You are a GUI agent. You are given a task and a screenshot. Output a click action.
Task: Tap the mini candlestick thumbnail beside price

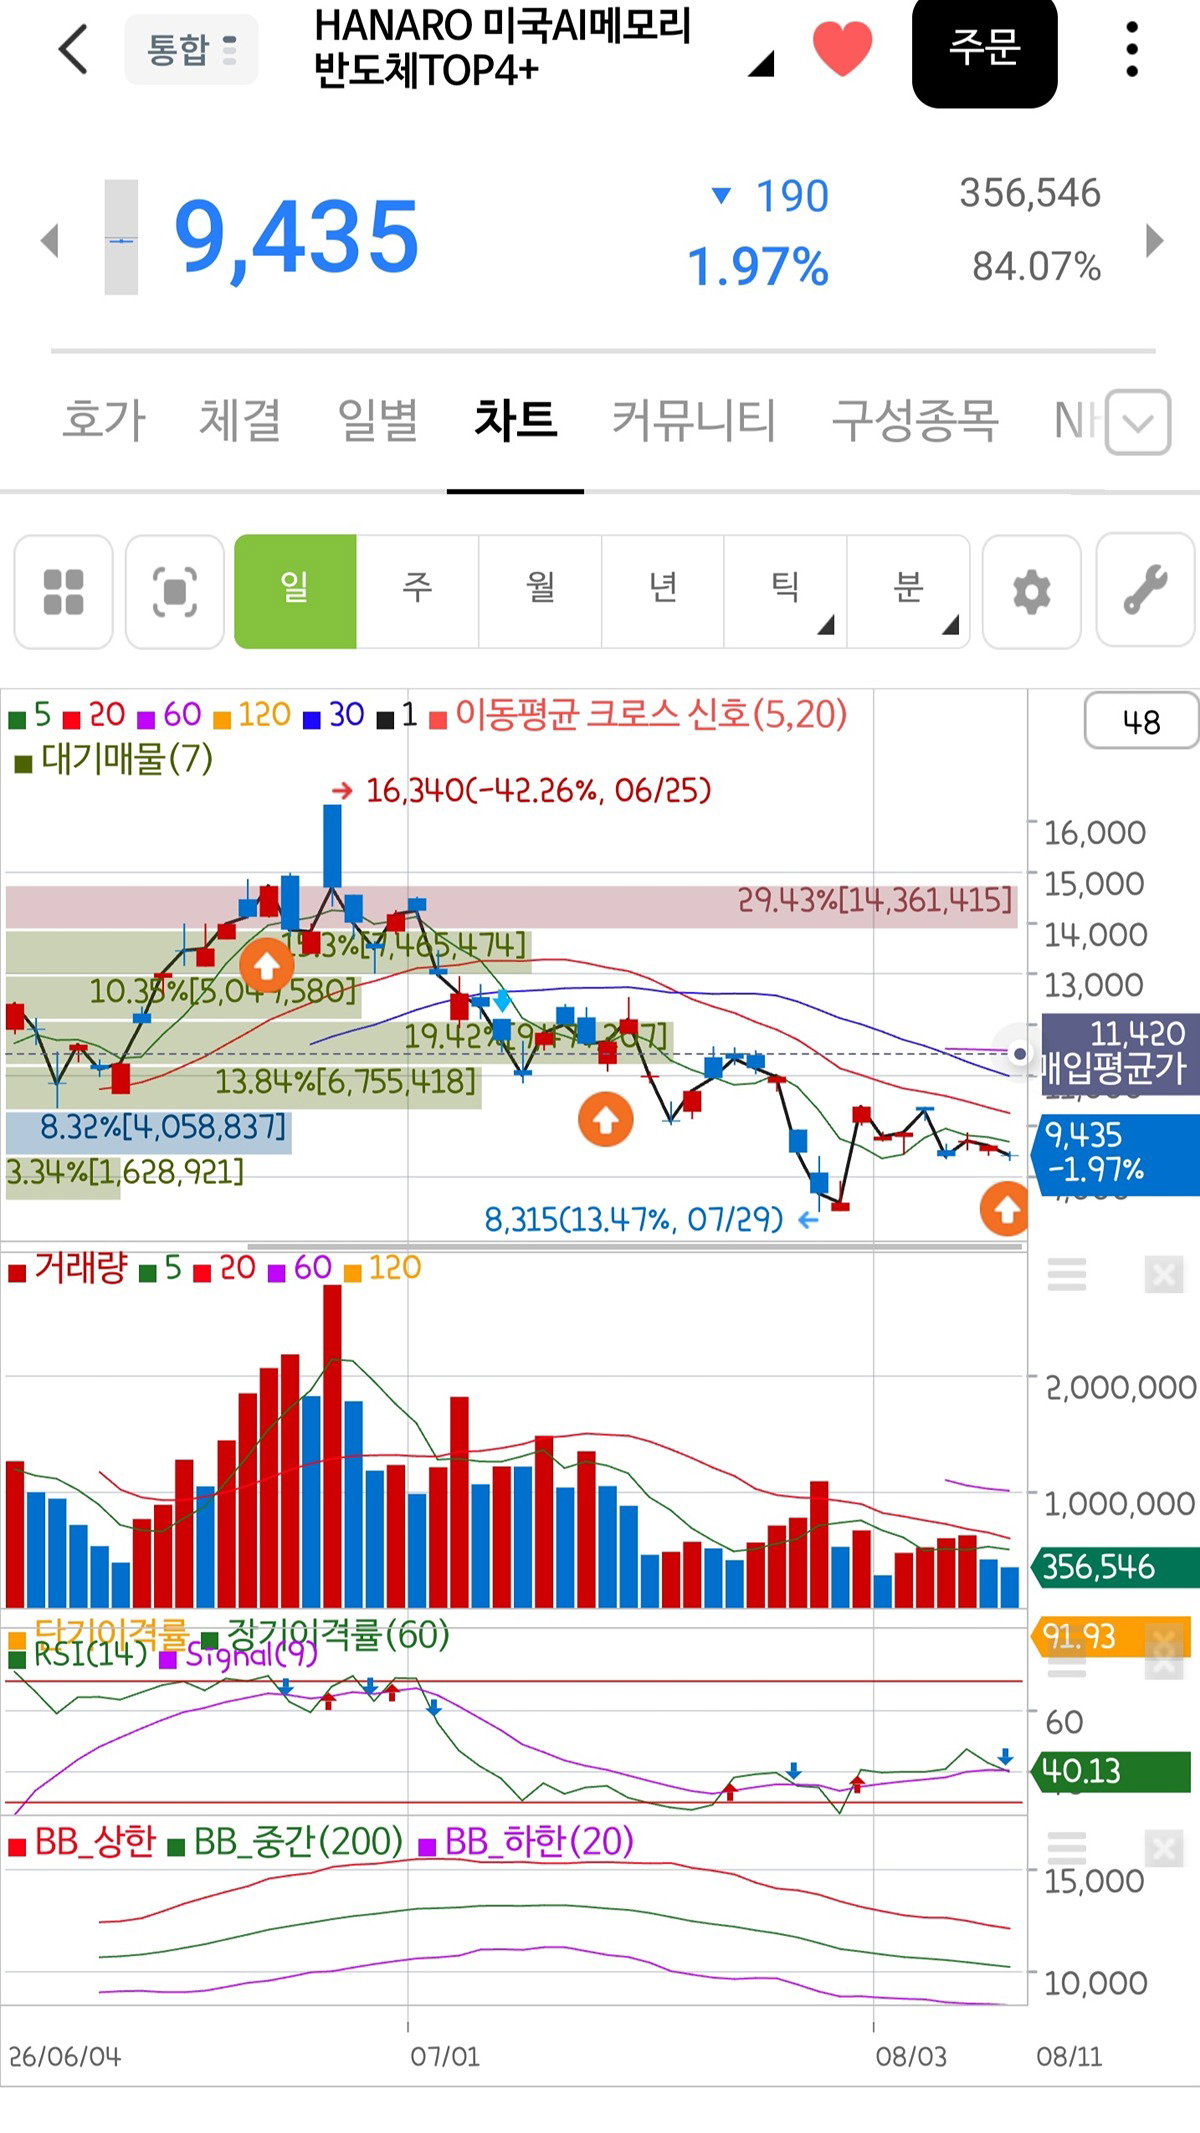[x=121, y=237]
